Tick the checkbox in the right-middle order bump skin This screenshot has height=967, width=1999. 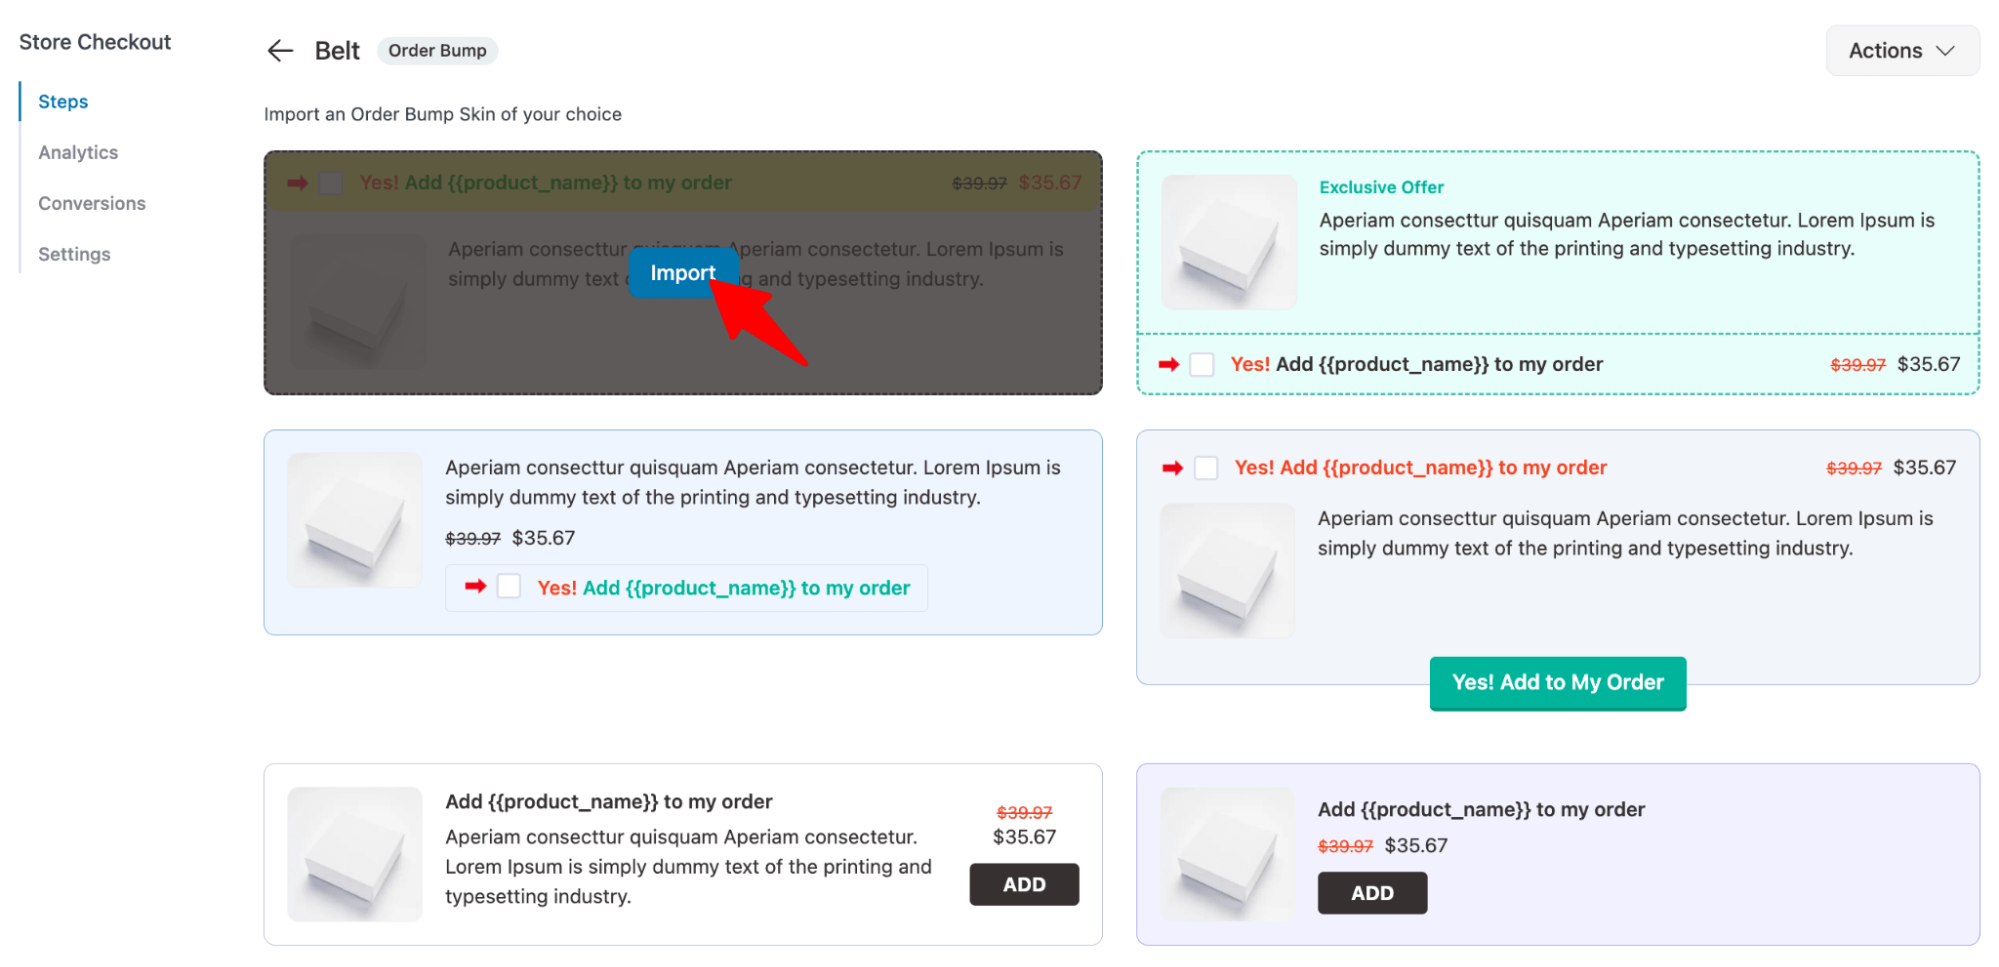tap(1206, 467)
